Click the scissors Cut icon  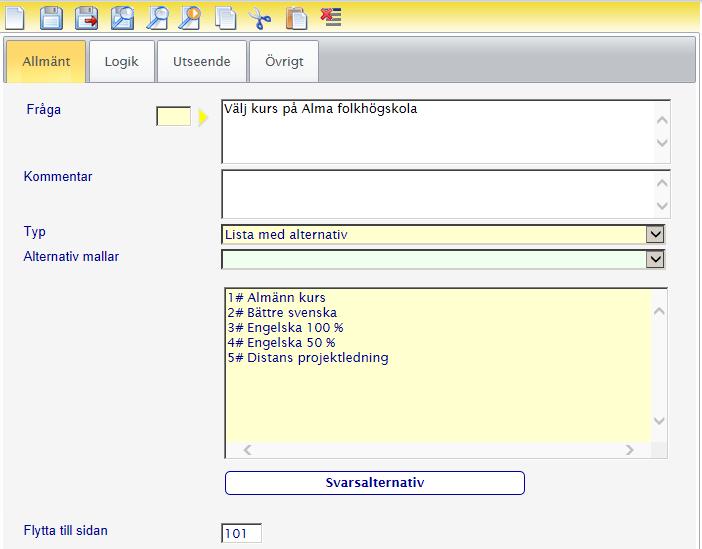click(x=260, y=19)
